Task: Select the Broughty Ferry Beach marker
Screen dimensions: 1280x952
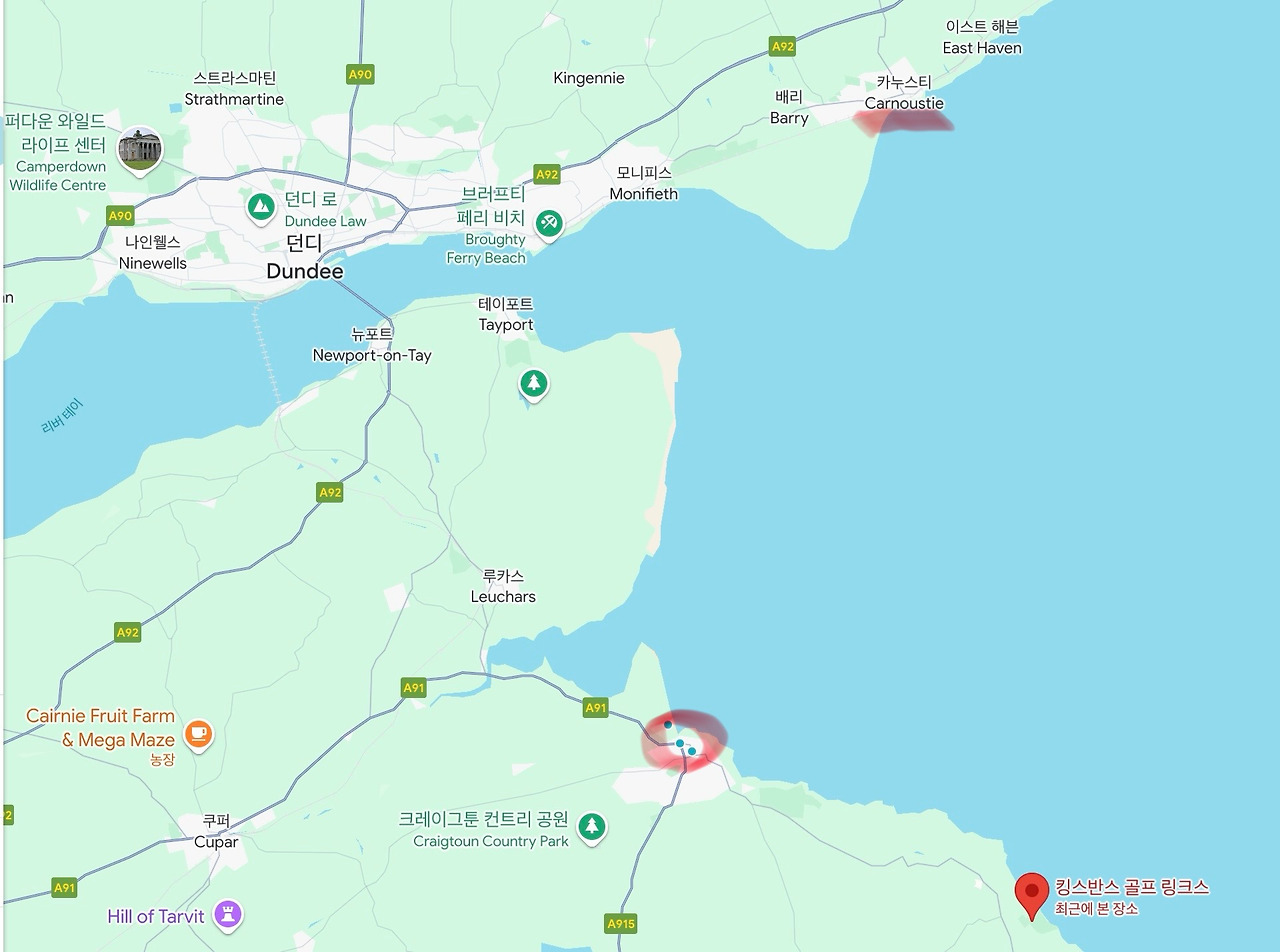Action: 548,223
